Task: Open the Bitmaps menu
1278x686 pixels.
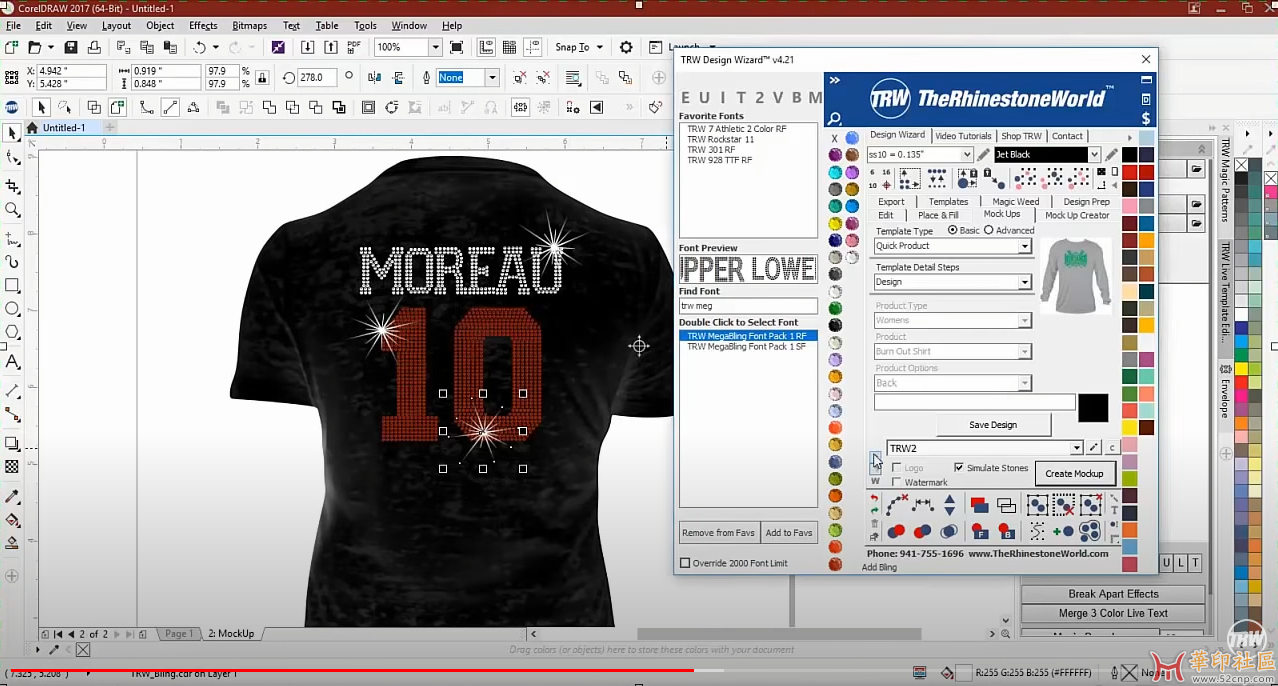Action: 249,26
